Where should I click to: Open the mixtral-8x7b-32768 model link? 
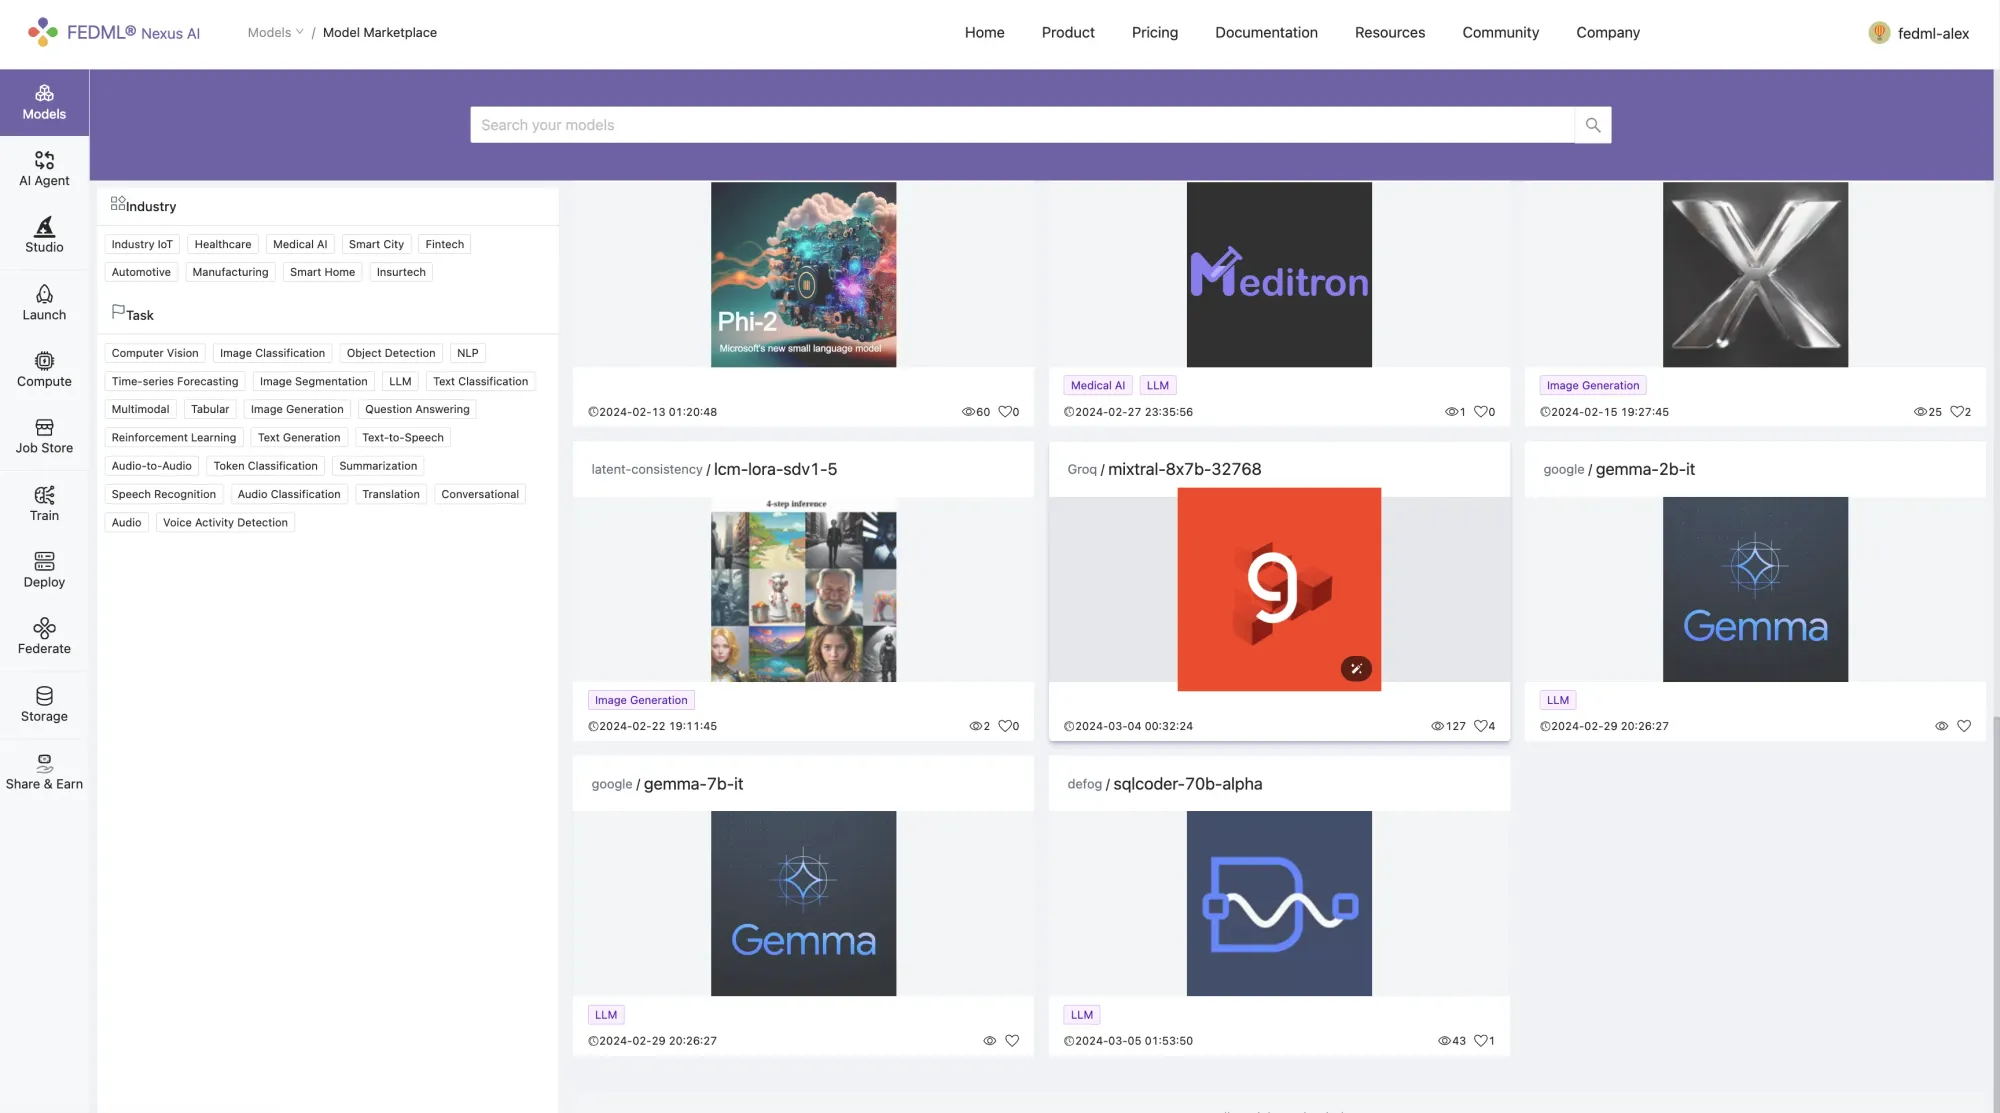coord(1184,469)
